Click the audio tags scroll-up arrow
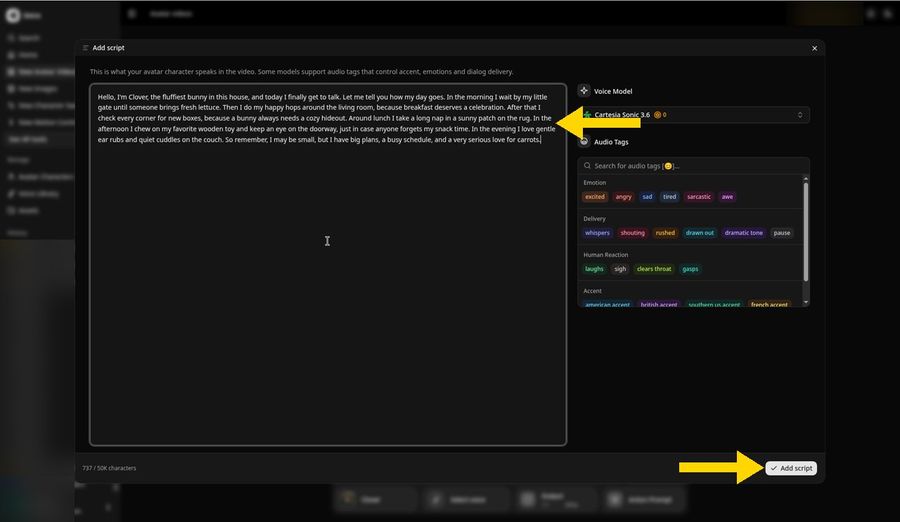 pos(806,179)
